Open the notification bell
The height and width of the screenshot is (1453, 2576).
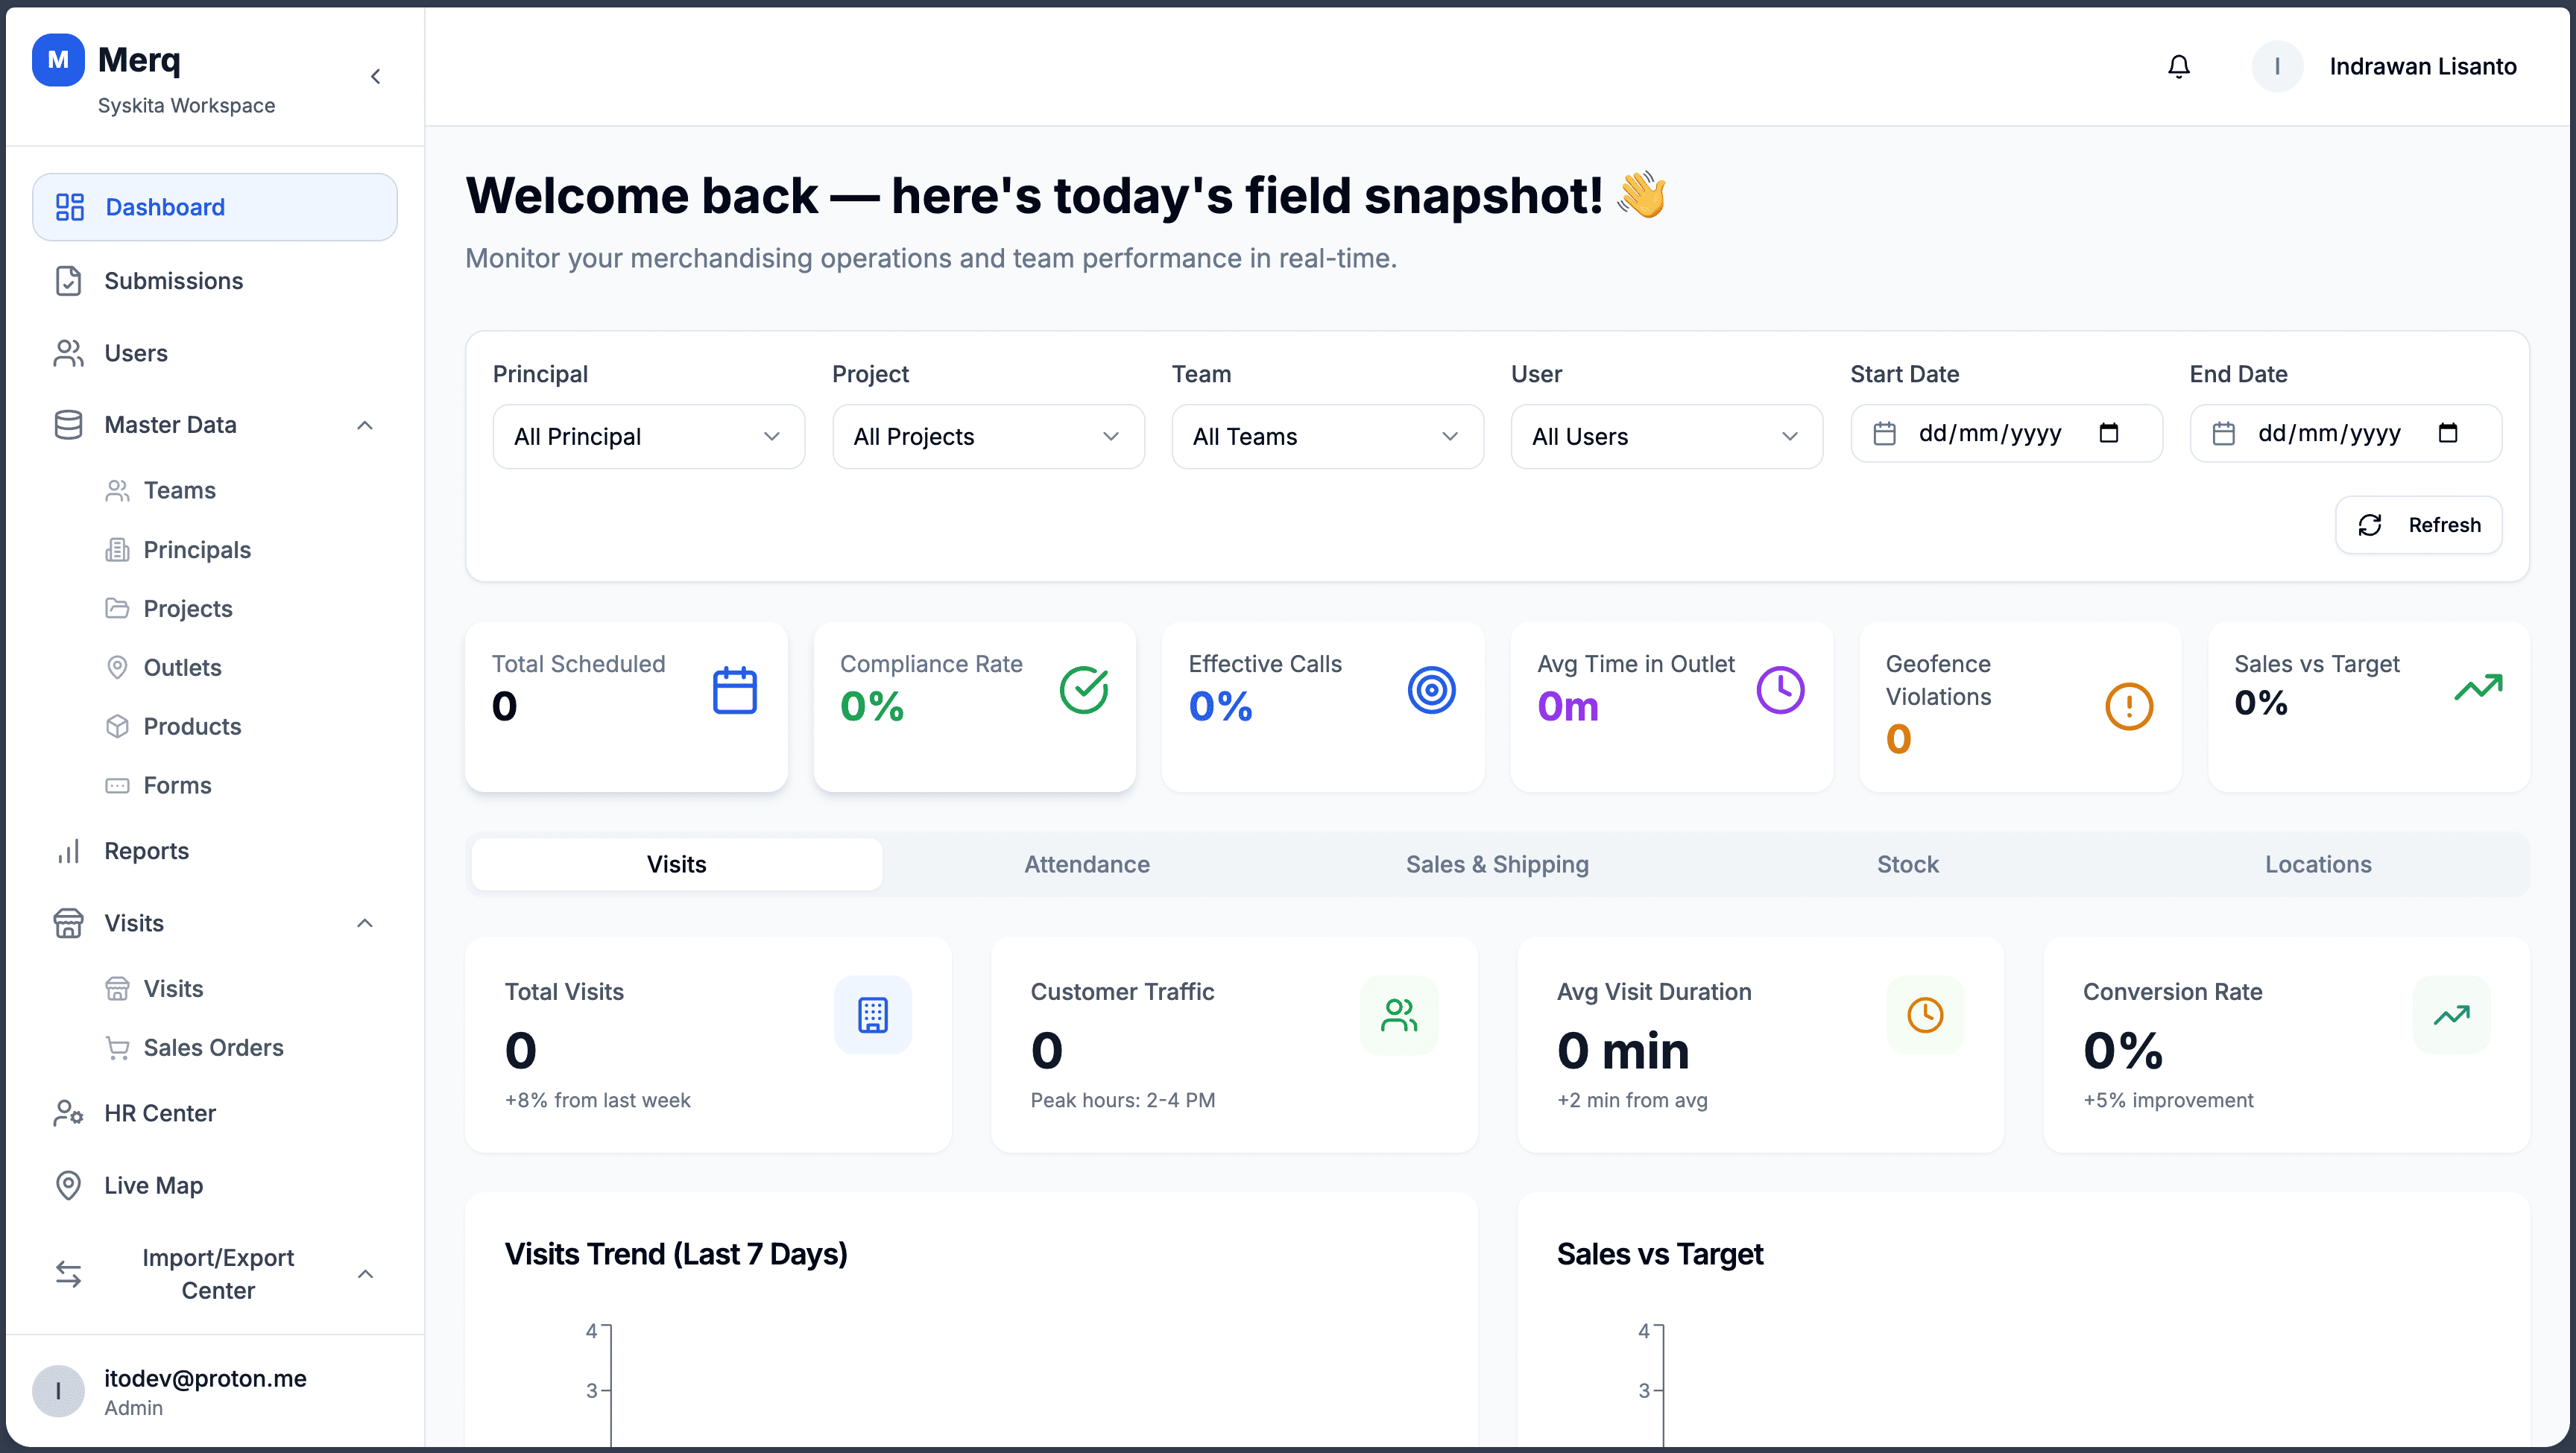tap(2179, 66)
